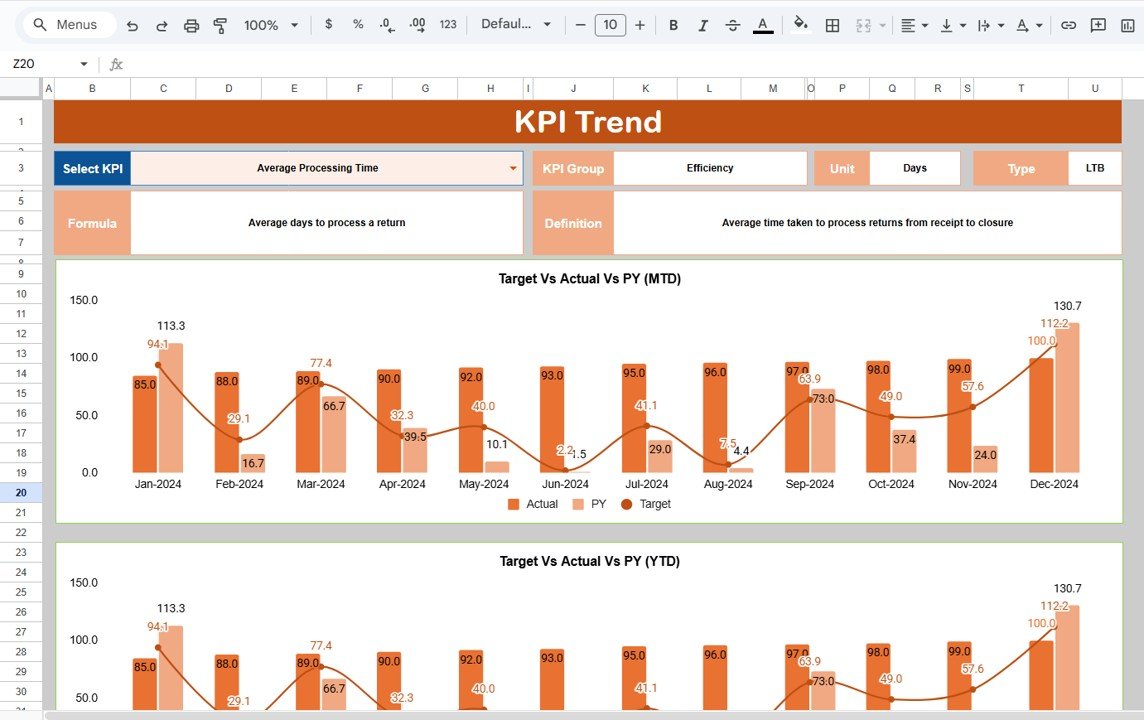
Task: Open horizontal align menu
Action: [x=913, y=25]
